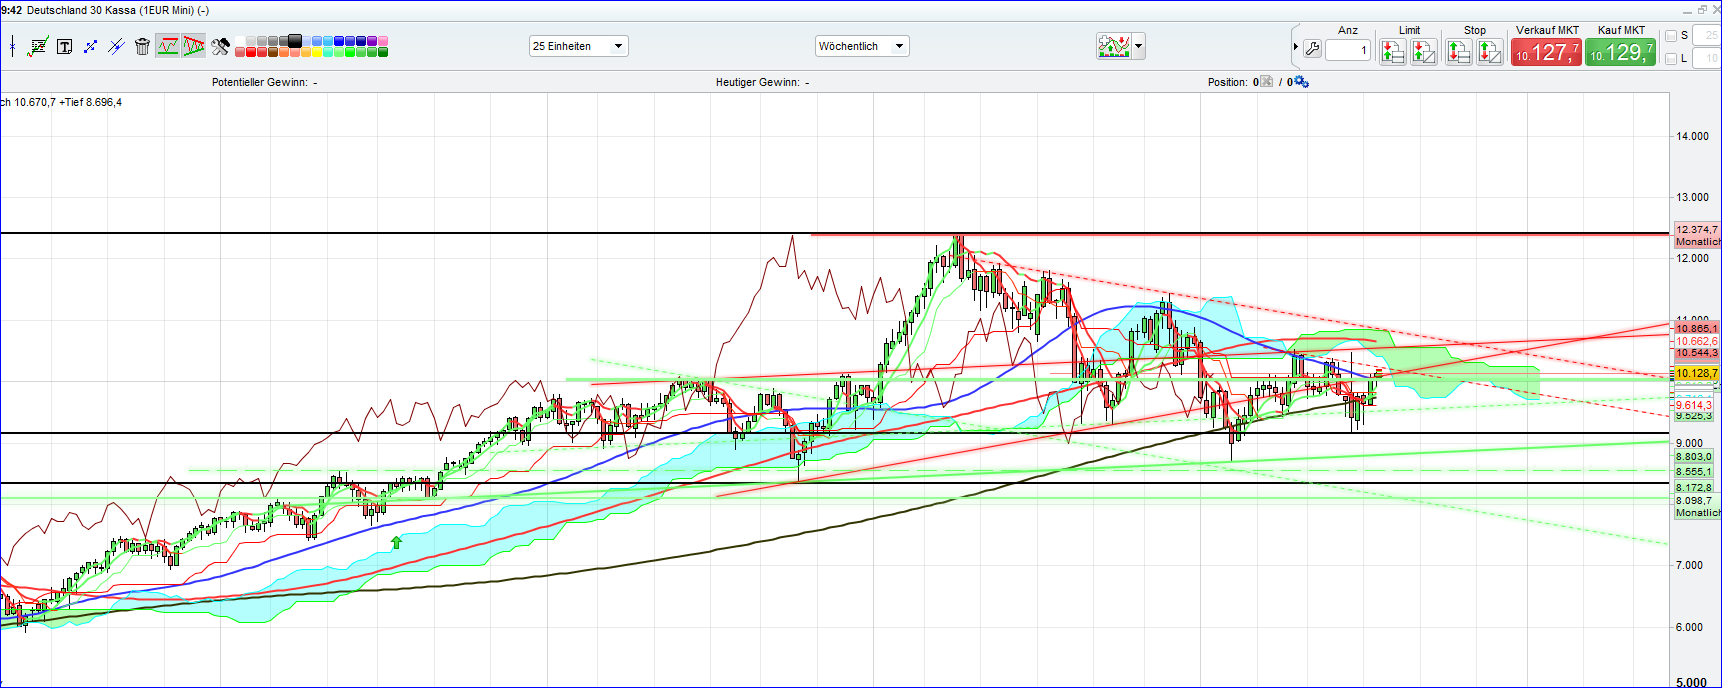Click the green Kauf MKT buy button
This screenshot has width=1722, height=688.
tap(1620, 52)
